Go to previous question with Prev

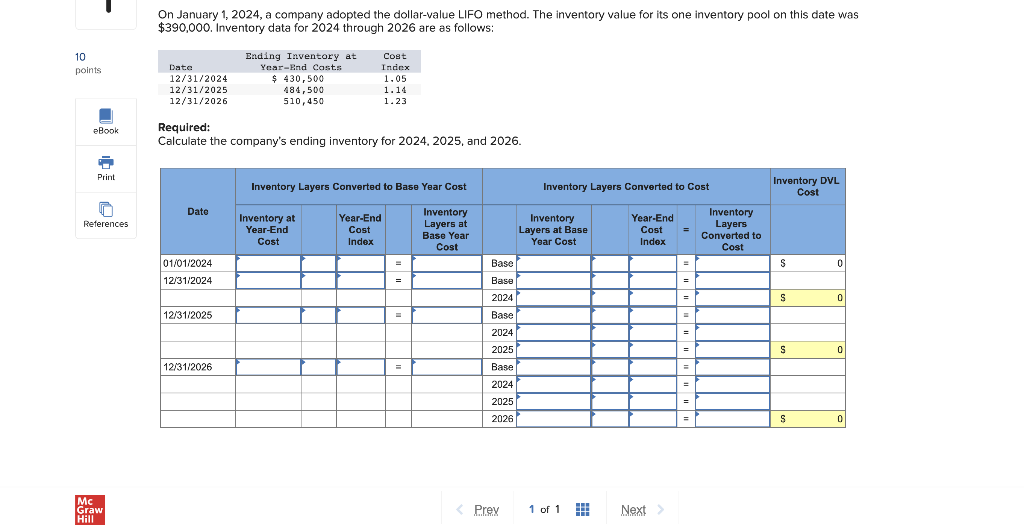coord(477,509)
